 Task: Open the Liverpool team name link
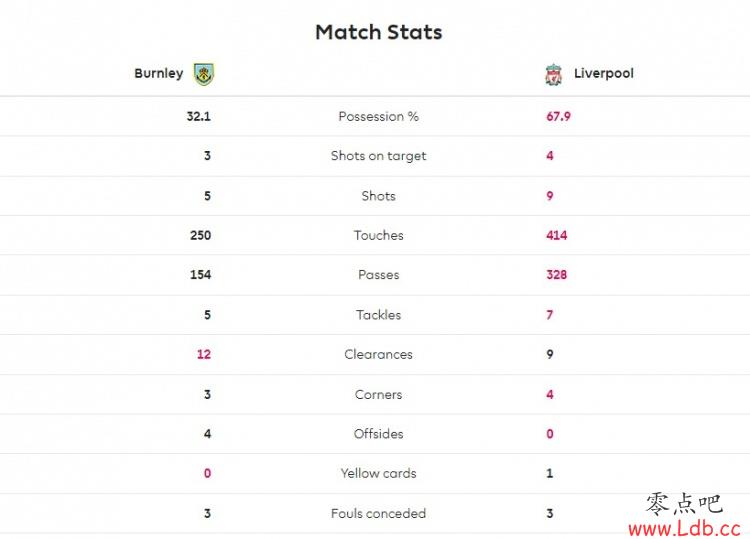[x=604, y=73]
